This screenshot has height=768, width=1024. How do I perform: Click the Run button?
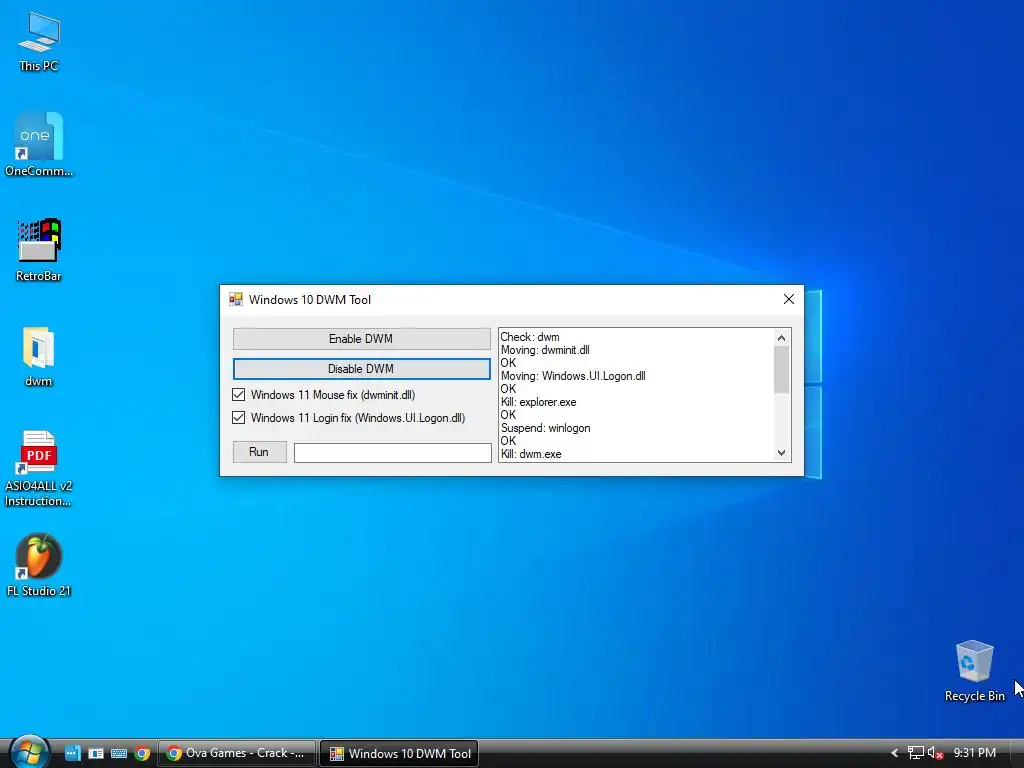click(259, 452)
